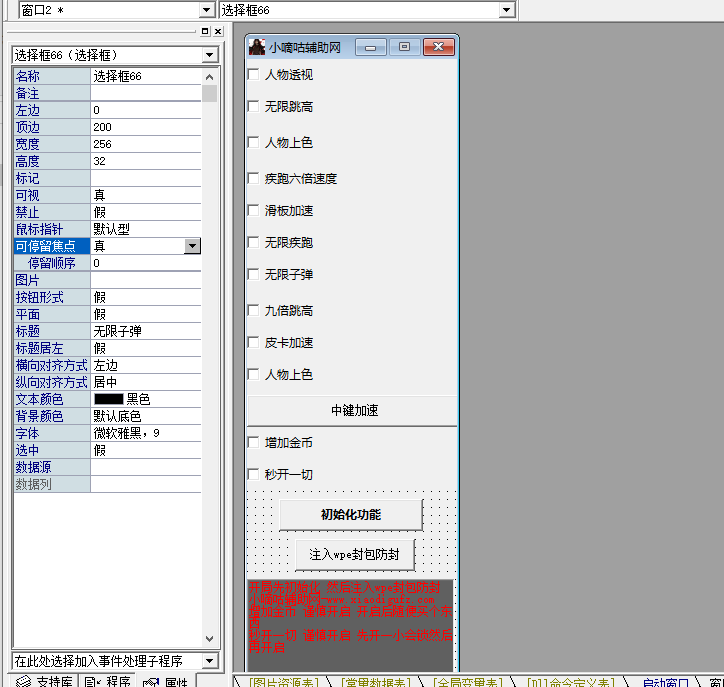Viewport: 724px width, 687px height.
Task: Expand the 可停留焦点 value dropdown arrow
Action: tap(192, 246)
